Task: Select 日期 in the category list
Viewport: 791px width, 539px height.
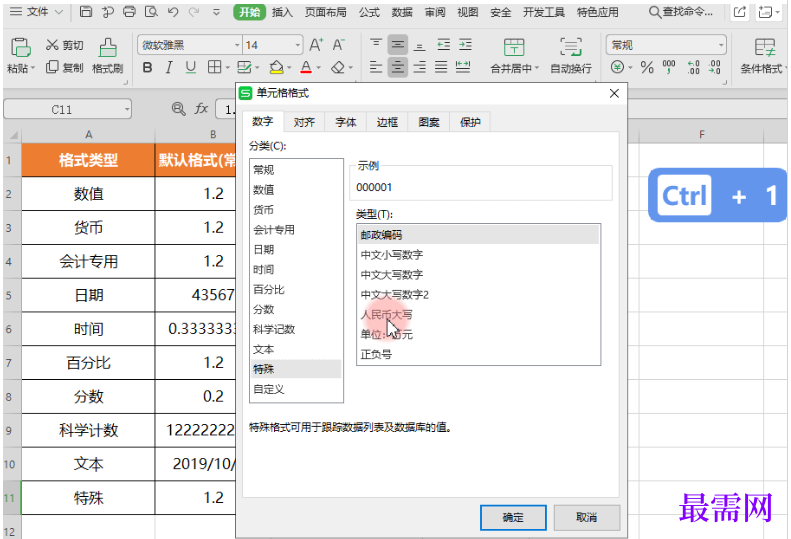Action: (x=264, y=249)
